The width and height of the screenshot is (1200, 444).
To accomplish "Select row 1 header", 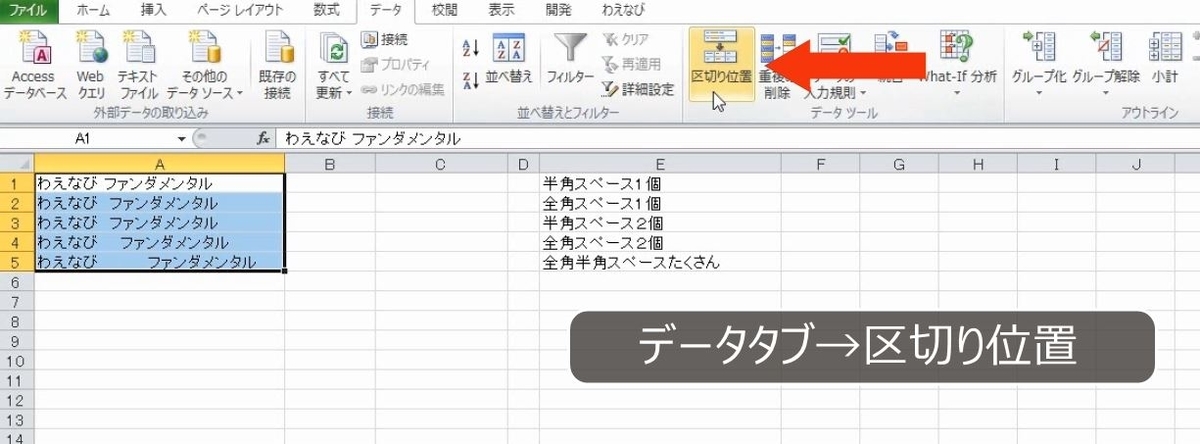I will (x=16, y=184).
